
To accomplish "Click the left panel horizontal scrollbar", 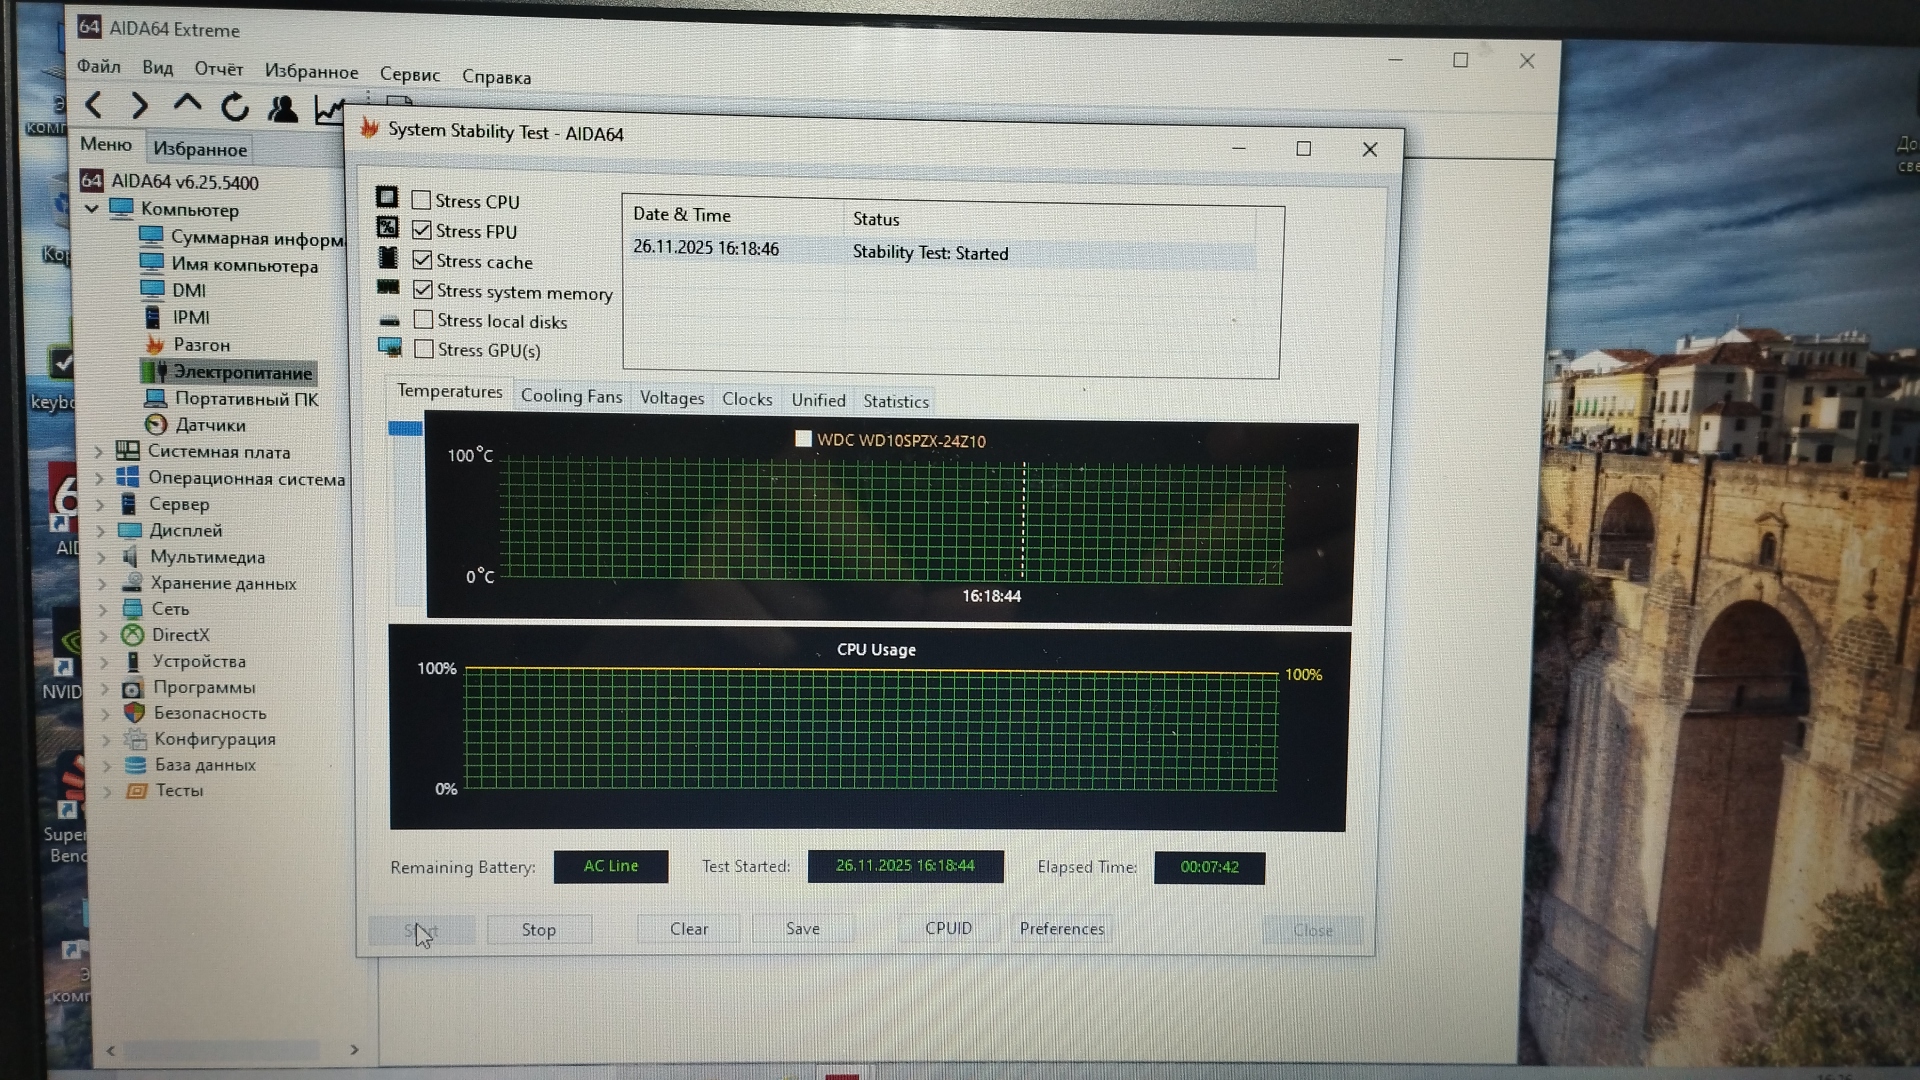I will pyautogui.click(x=220, y=1050).
